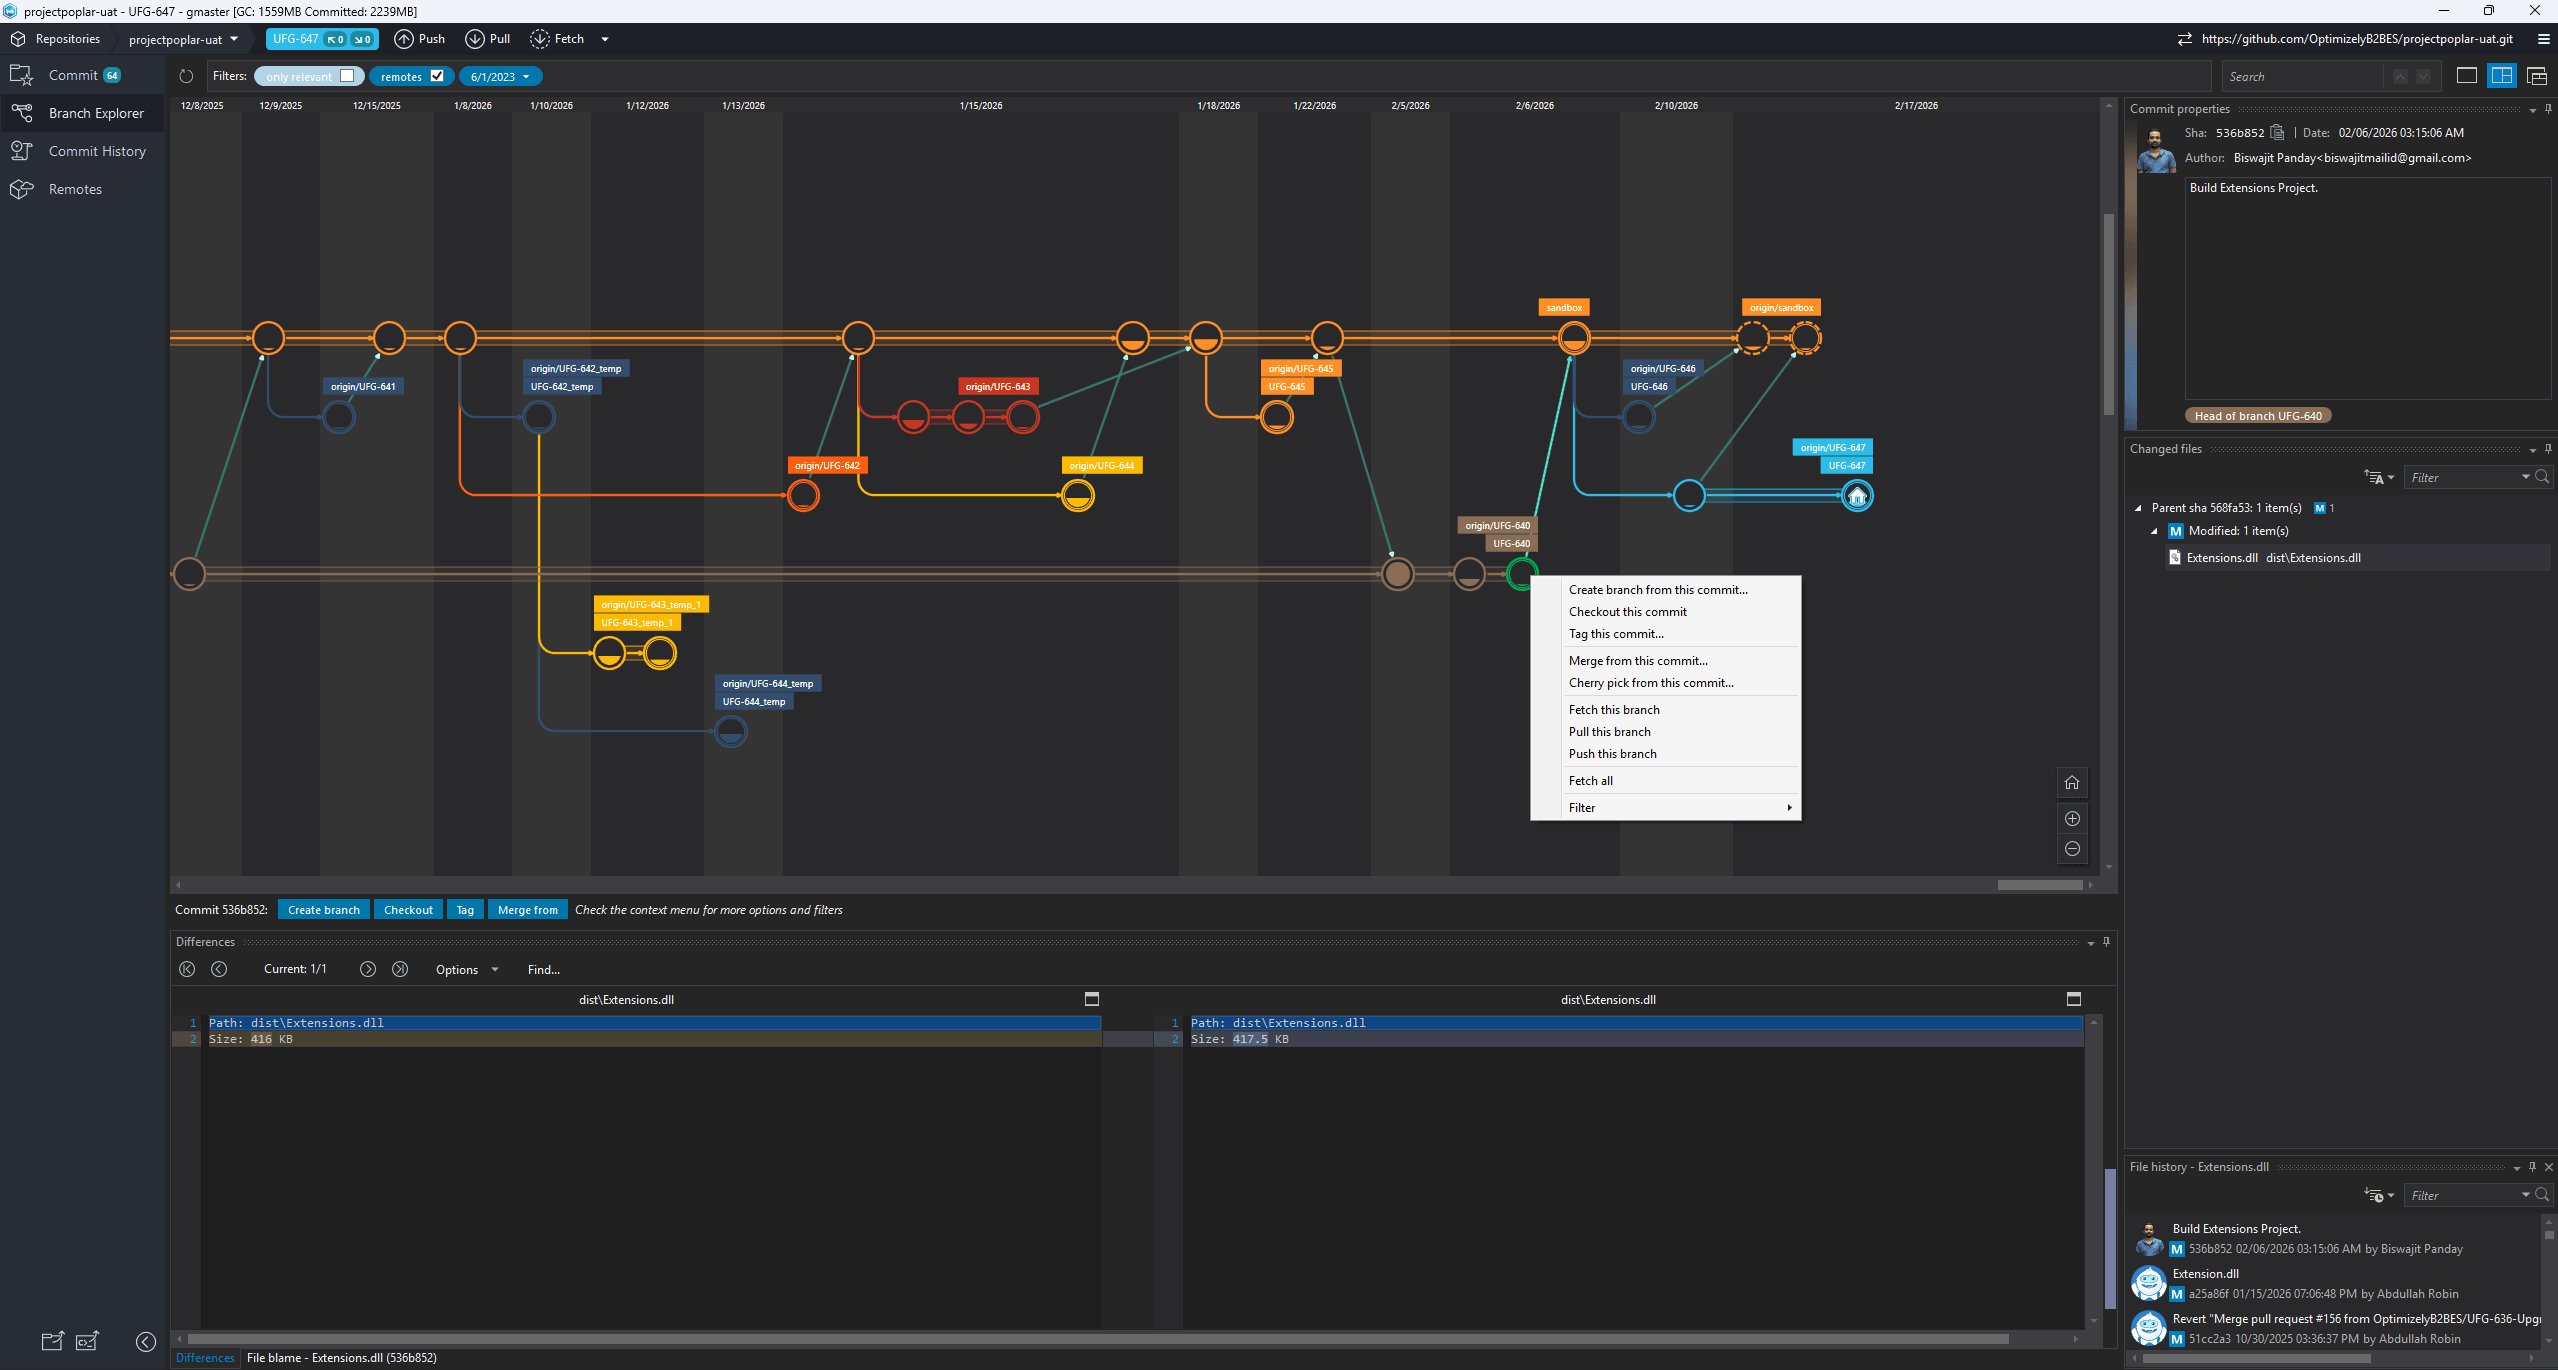Refresh the branch explorer diagram
Screen dimensions: 2558x1370
pyautogui.click(x=186, y=76)
